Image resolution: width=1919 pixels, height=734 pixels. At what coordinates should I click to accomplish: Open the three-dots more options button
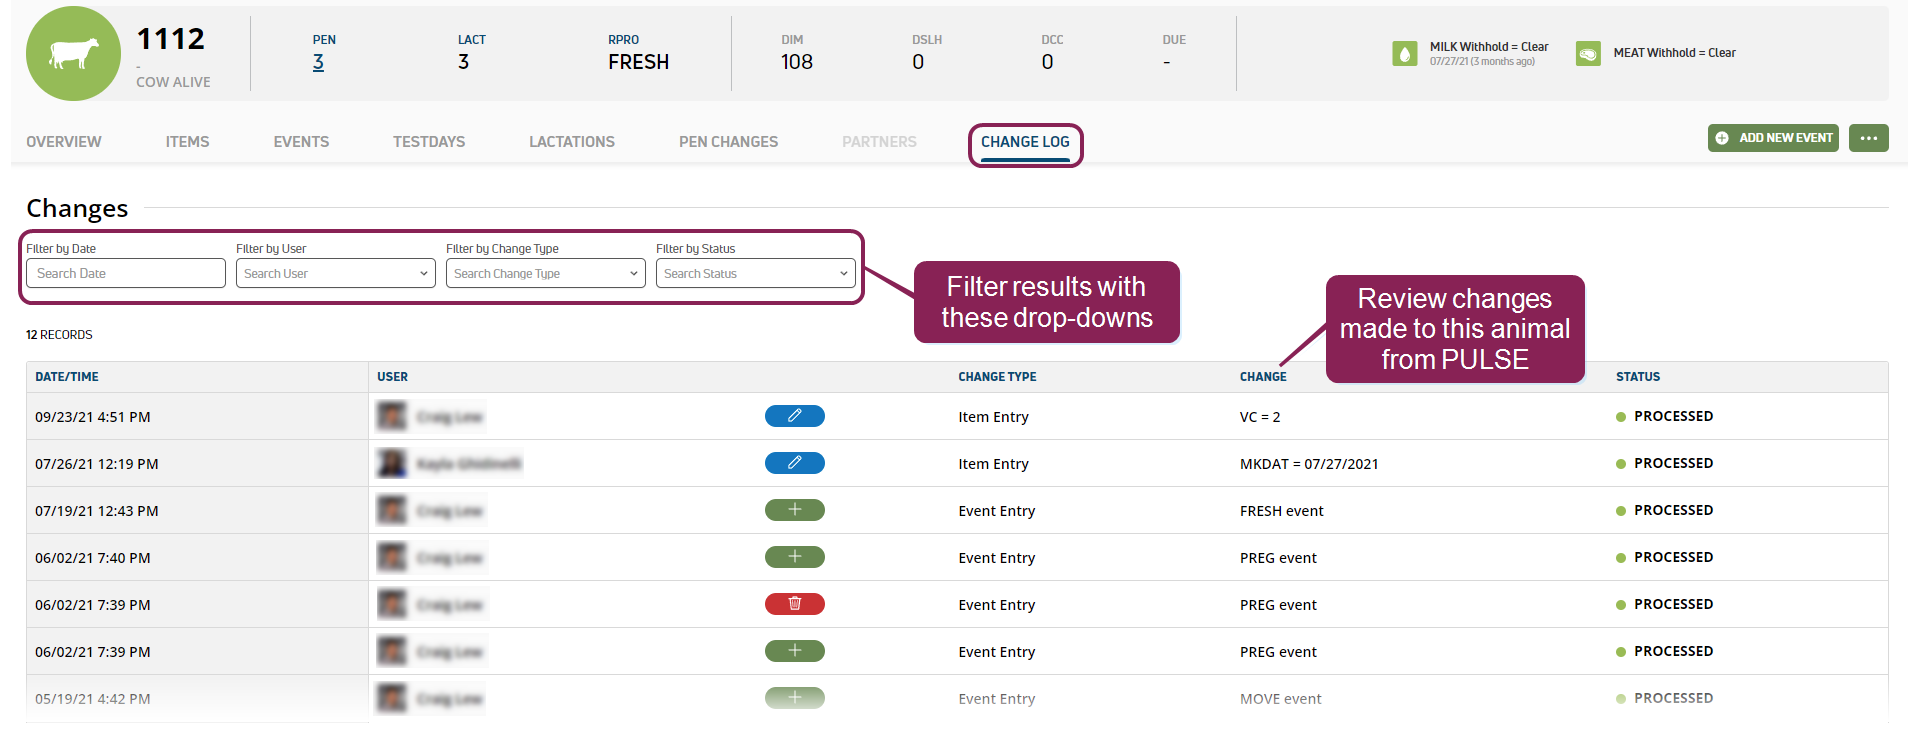(1868, 138)
